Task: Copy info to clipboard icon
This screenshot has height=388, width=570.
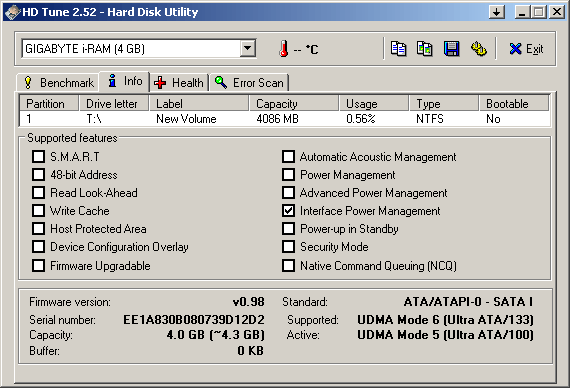Action: [x=398, y=48]
